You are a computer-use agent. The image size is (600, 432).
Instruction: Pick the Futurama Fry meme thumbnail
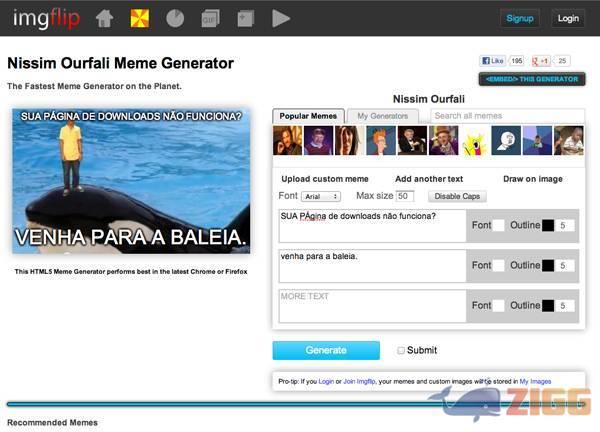tap(380, 141)
